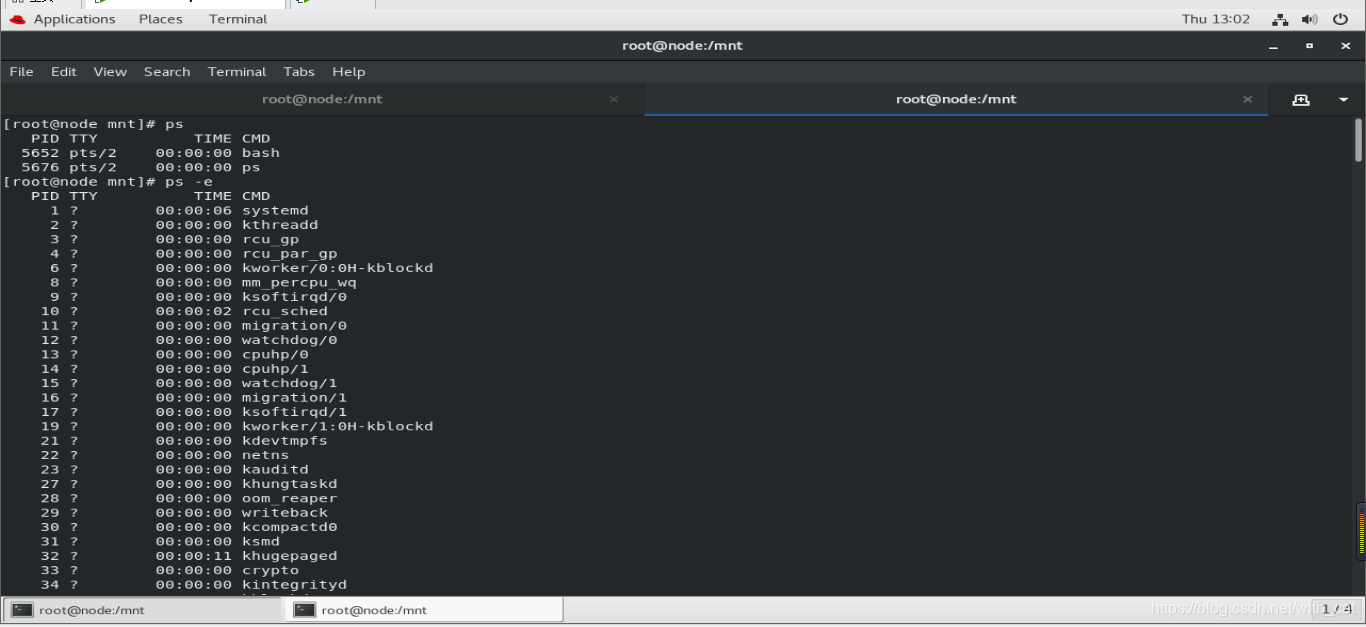The height and width of the screenshot is (627, 1366).
Task: Open the Edit menu
Action: click(64, 72)
